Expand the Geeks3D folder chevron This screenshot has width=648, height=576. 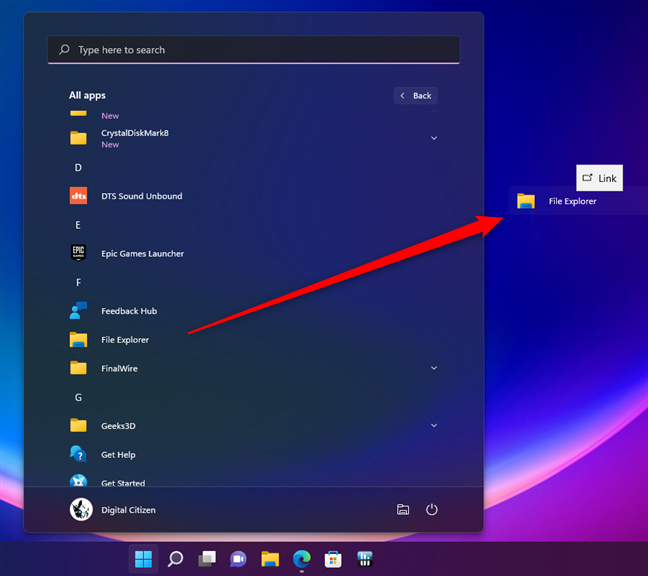(x=434, y=425)
